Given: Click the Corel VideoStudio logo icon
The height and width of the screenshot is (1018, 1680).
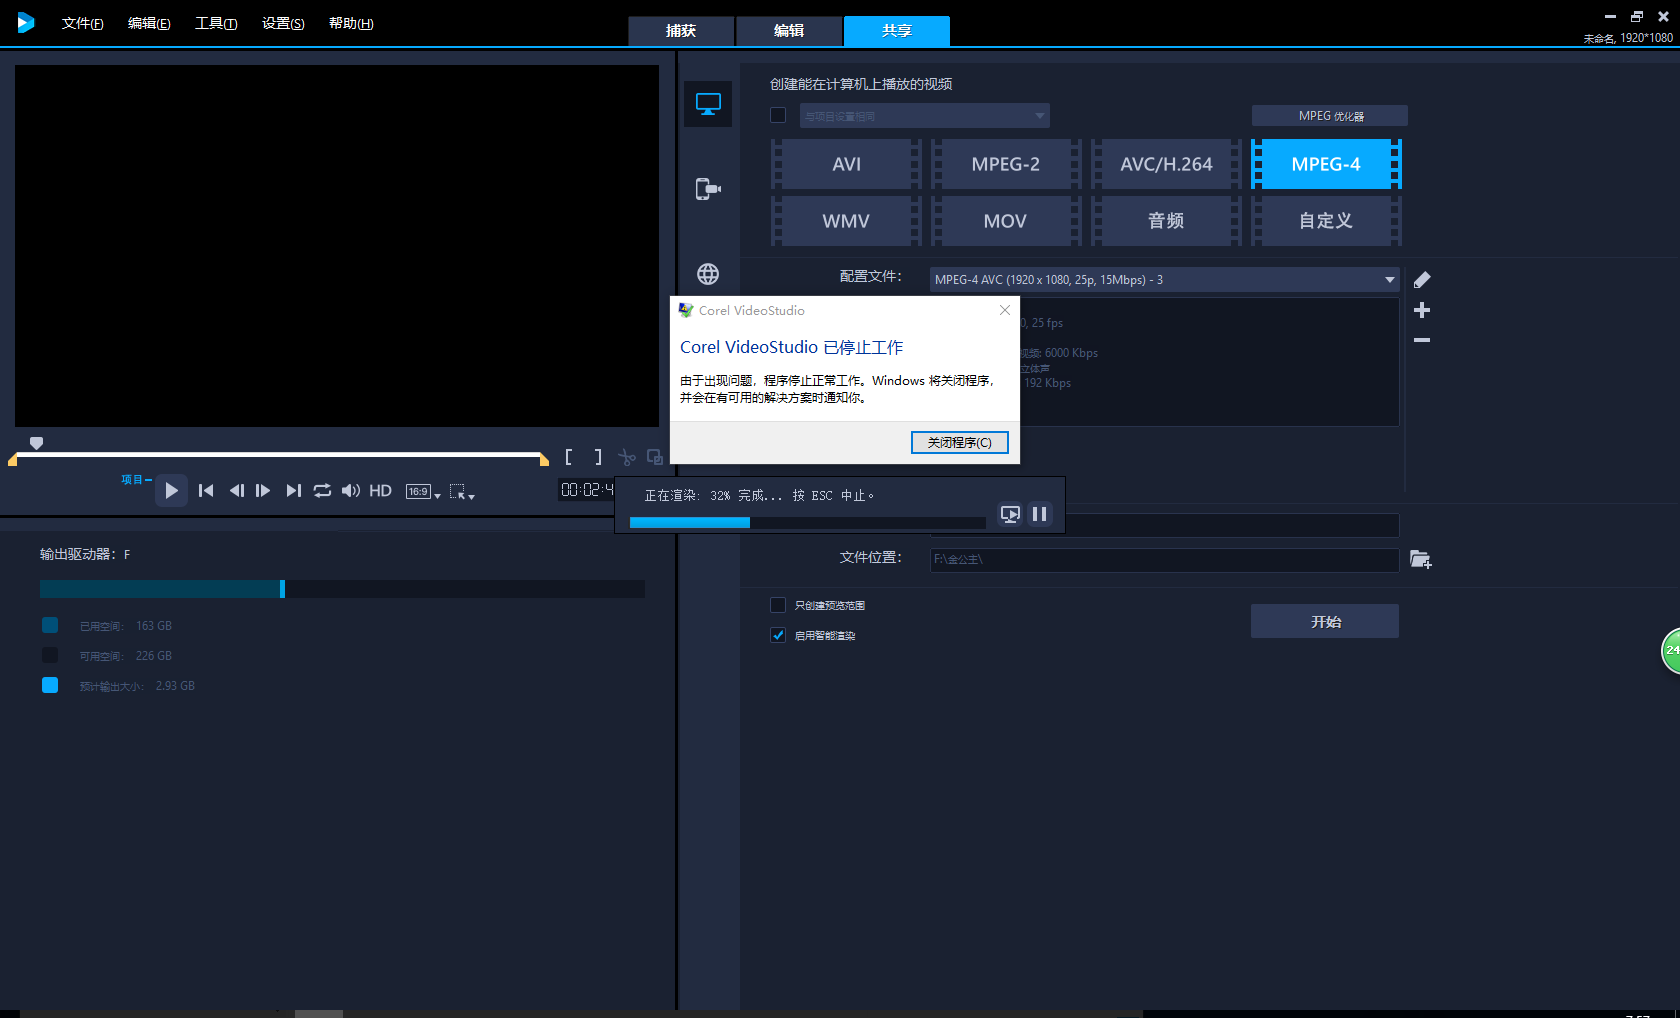Looking at the screenshot, I should click(26, 22).
